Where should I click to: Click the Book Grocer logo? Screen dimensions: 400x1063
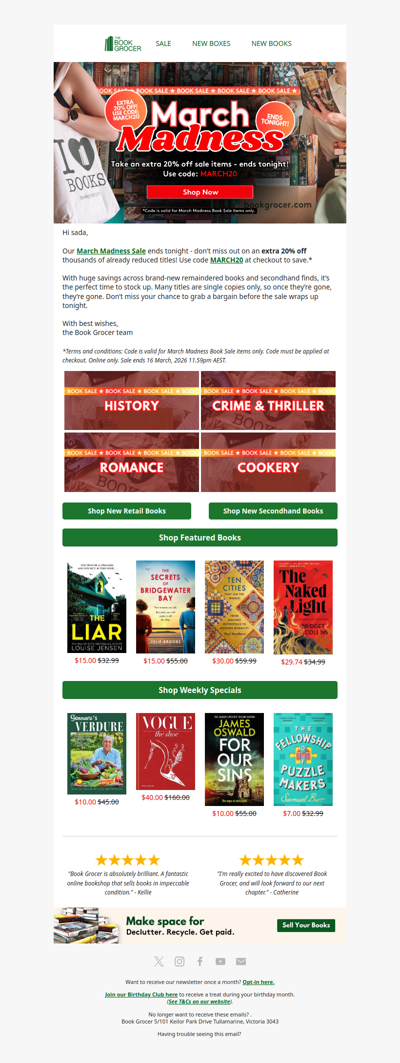click(x=123, y=43)
